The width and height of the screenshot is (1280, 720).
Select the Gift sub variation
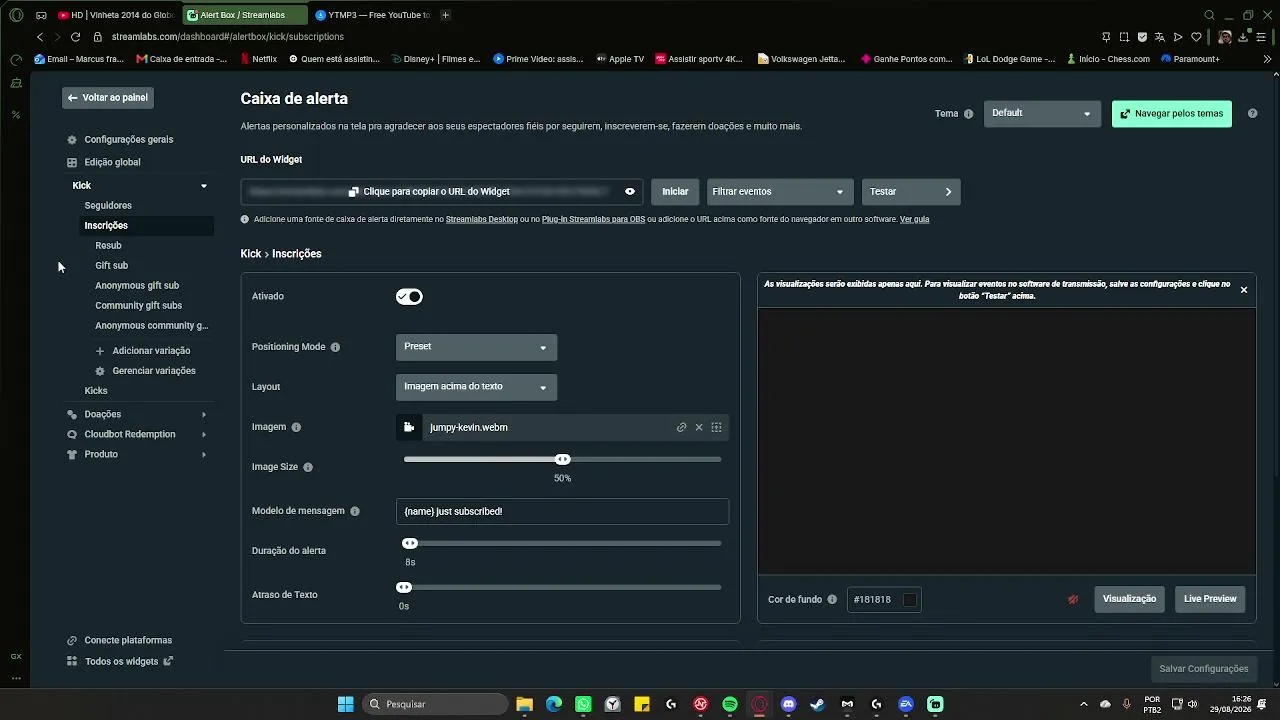[111, 266]
